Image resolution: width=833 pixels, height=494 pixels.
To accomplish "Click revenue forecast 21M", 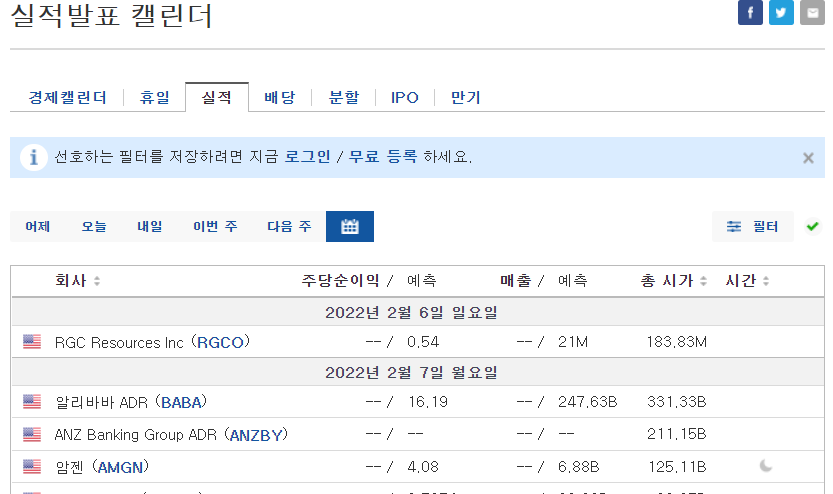I will pos(573,342).
